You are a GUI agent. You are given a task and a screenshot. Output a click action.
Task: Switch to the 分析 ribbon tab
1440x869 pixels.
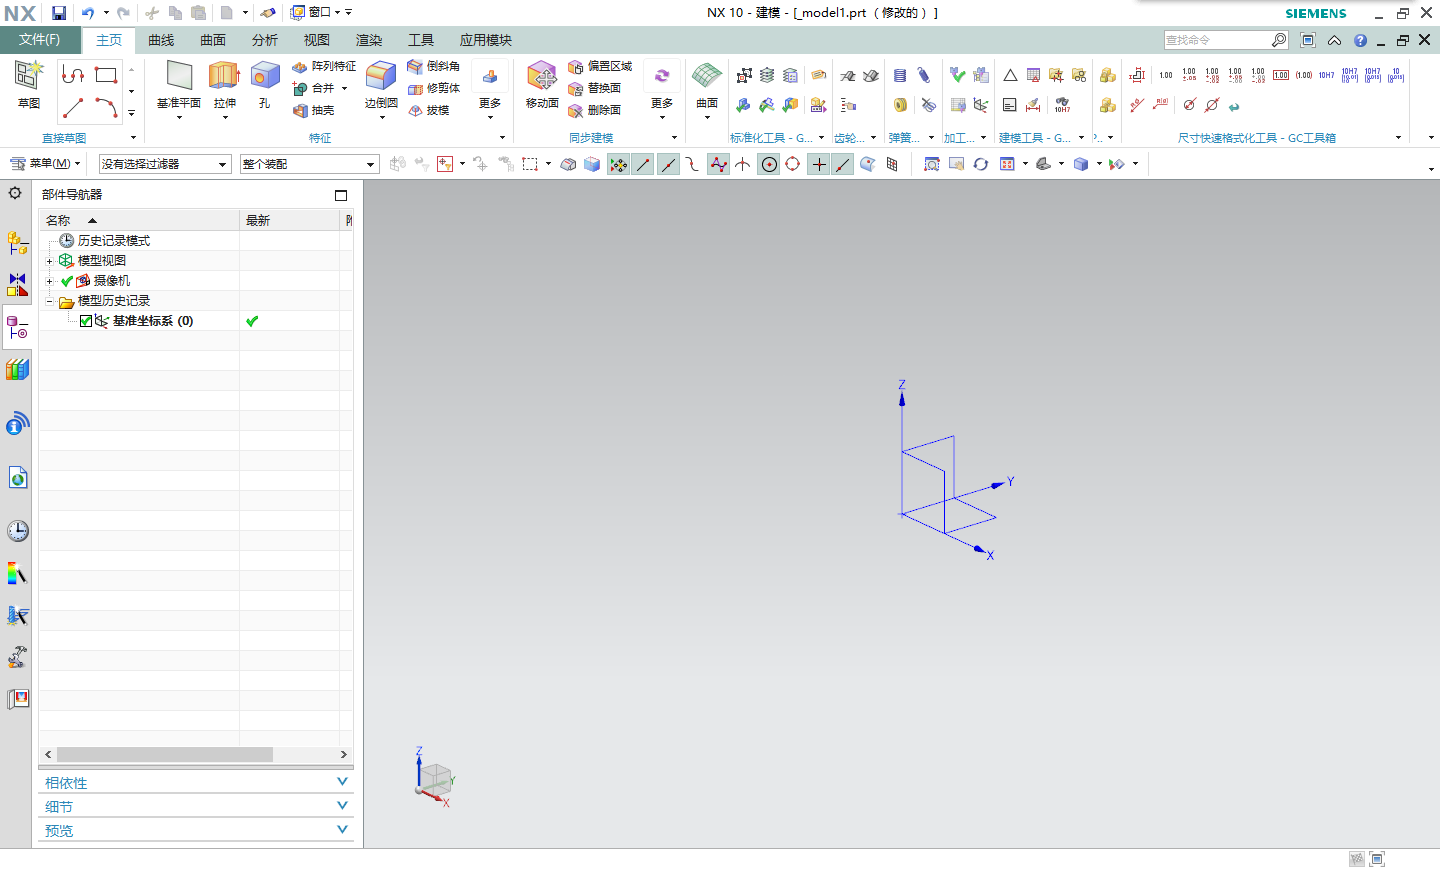(x=265, y=40)
